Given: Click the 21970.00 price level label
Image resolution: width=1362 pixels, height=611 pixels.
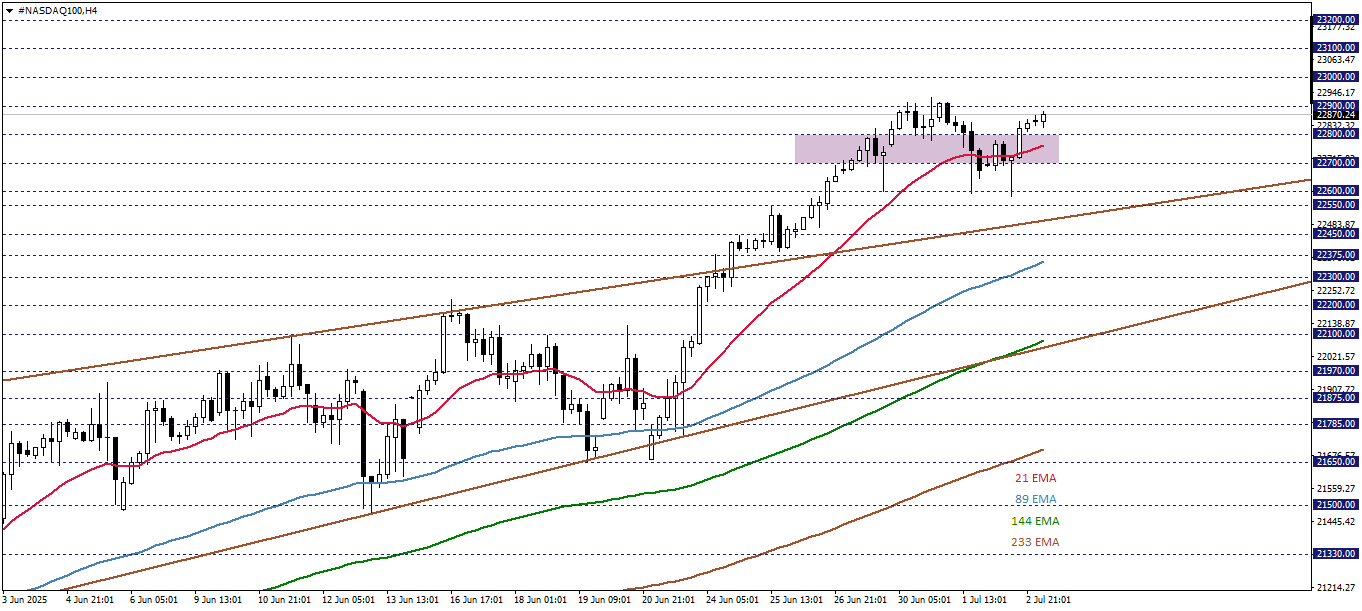Looking at the screenshot, I should tap(1336, 371).
